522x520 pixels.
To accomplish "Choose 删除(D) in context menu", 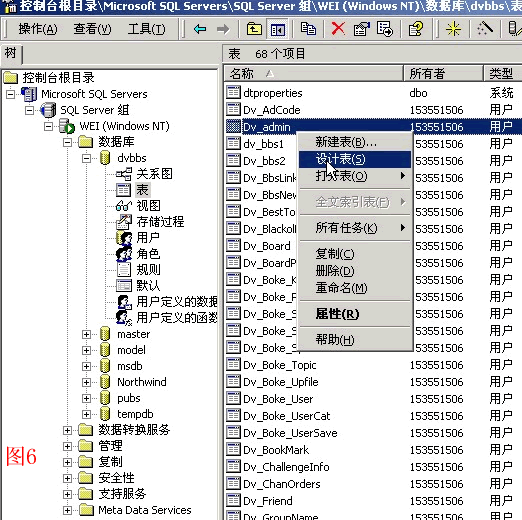I will [355, 271].
